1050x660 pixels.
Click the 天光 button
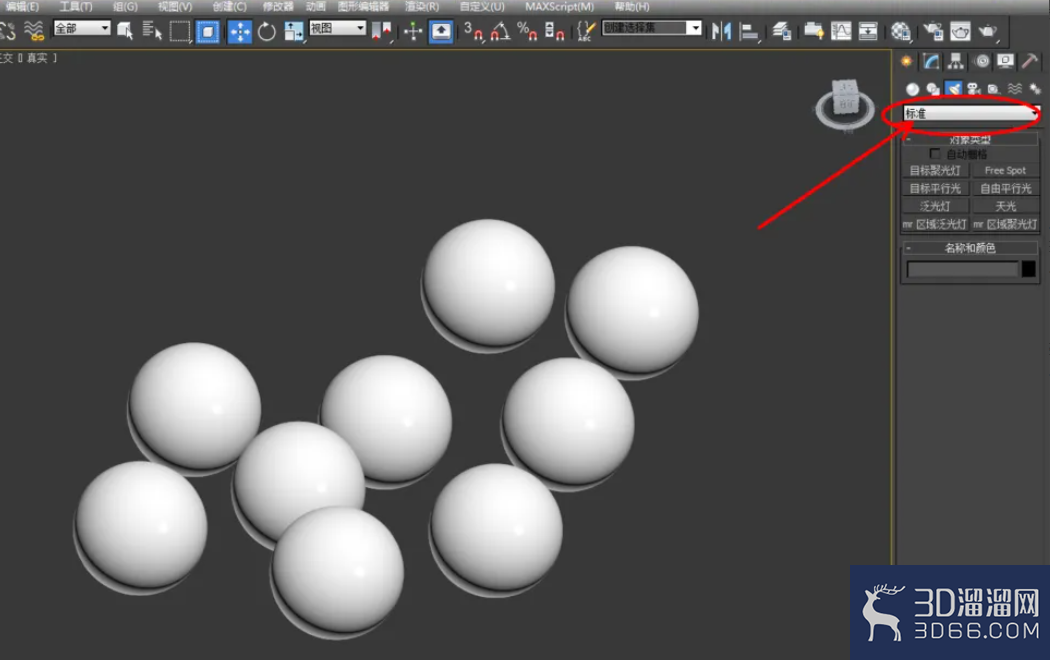click(x=1005, y=206)
